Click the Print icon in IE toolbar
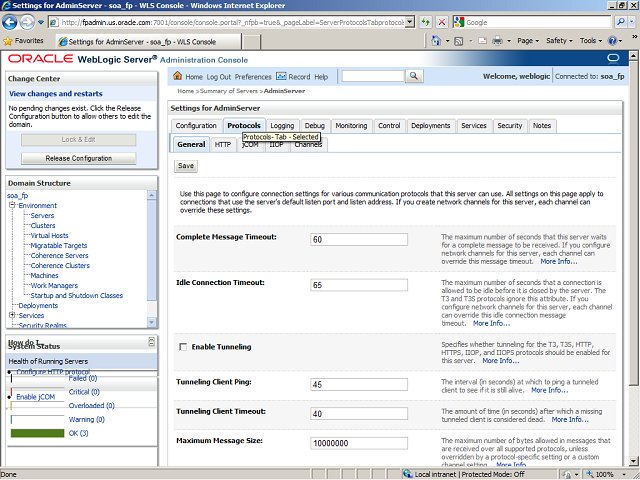 495,41
